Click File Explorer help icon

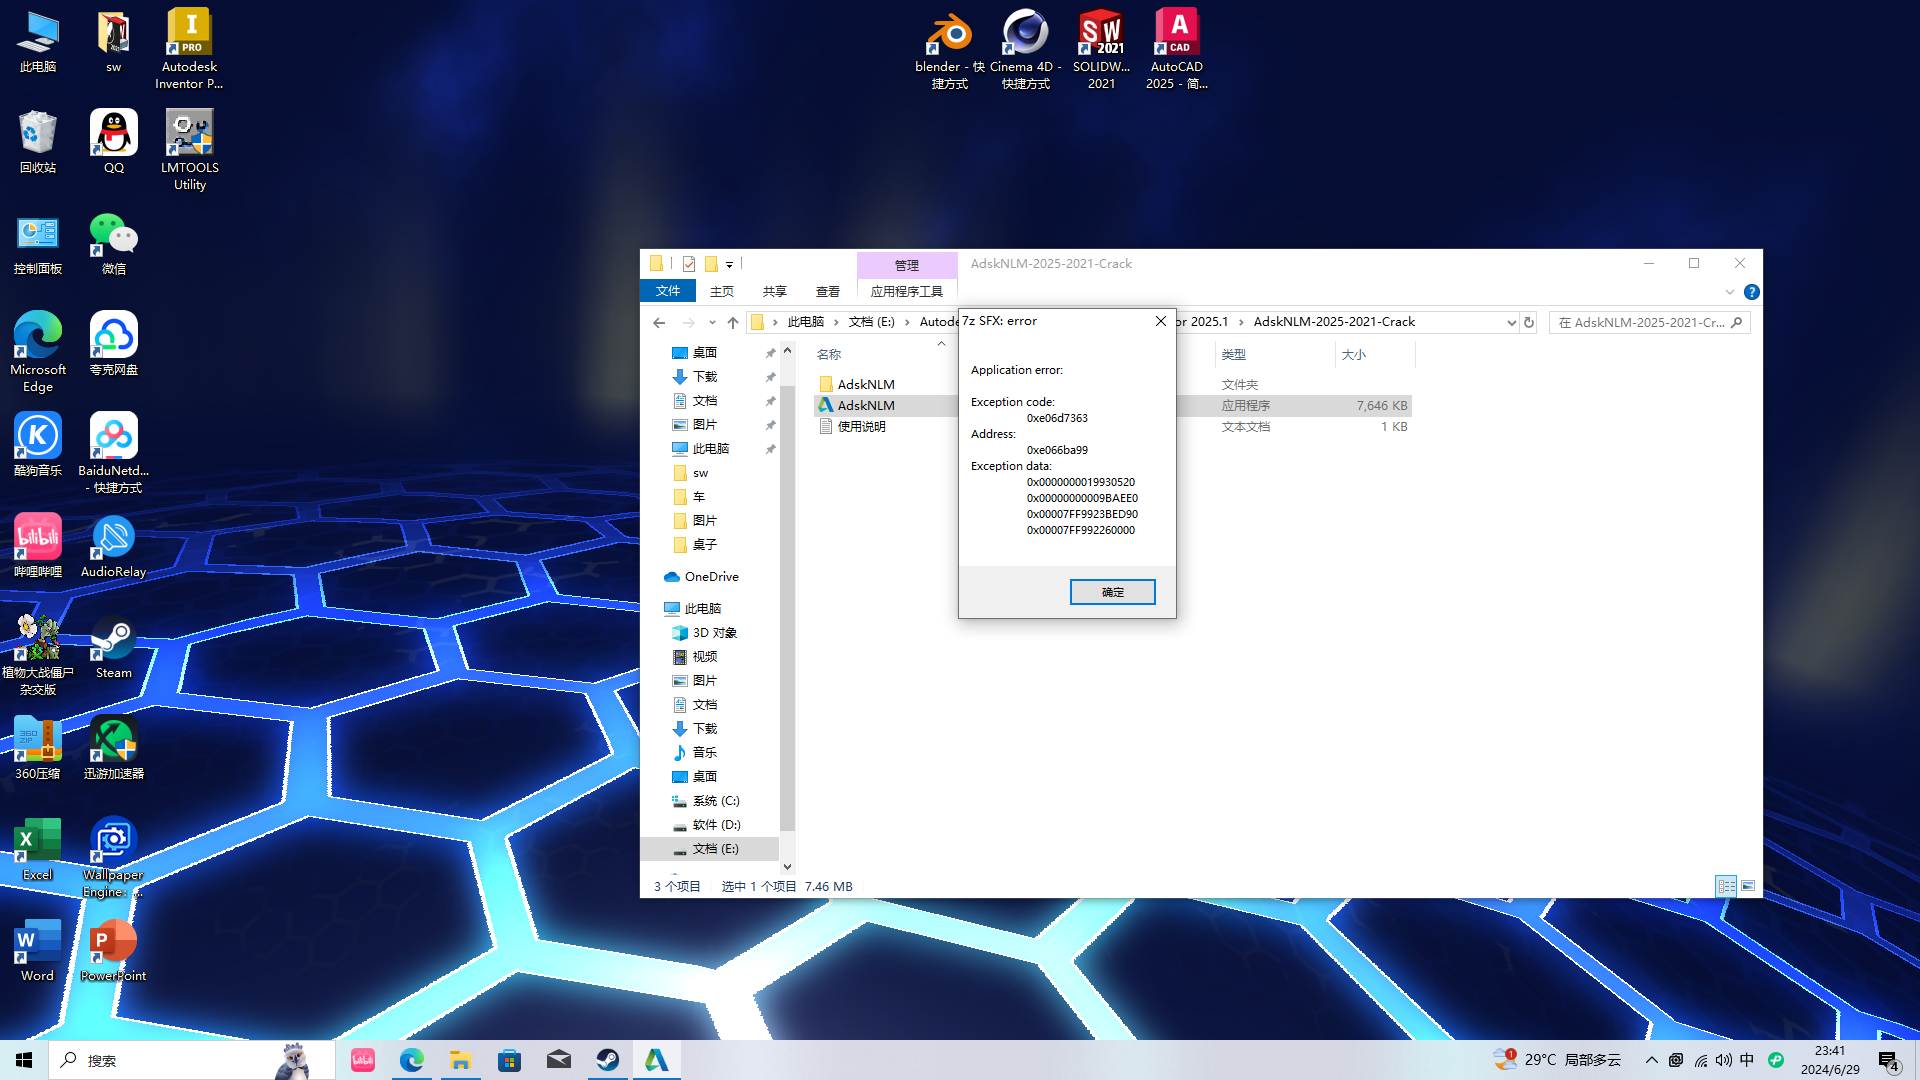pyautogui.click(x=1751, y=292)
